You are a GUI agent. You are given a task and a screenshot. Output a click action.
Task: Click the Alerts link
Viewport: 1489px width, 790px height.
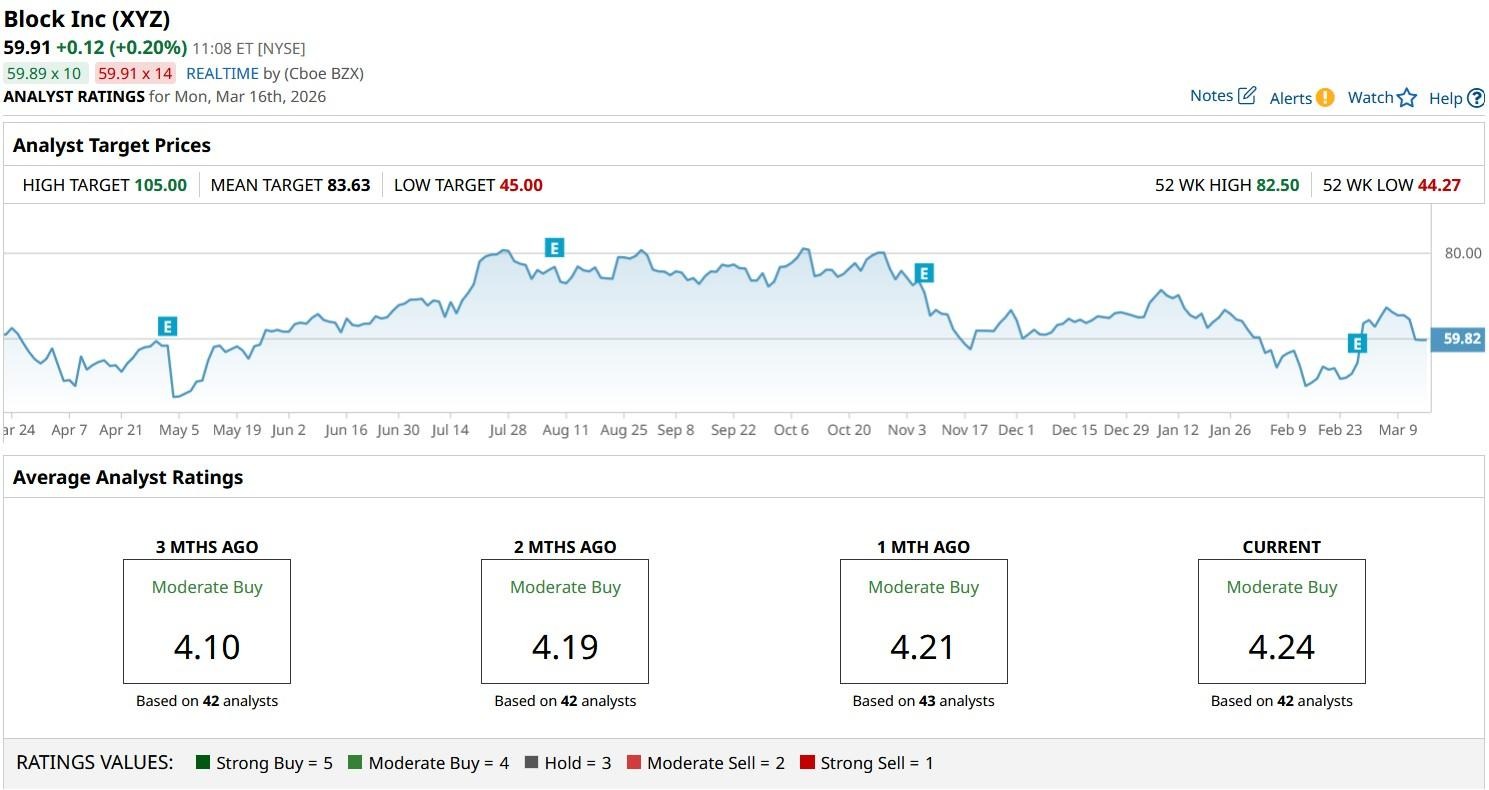point(1290,98)
